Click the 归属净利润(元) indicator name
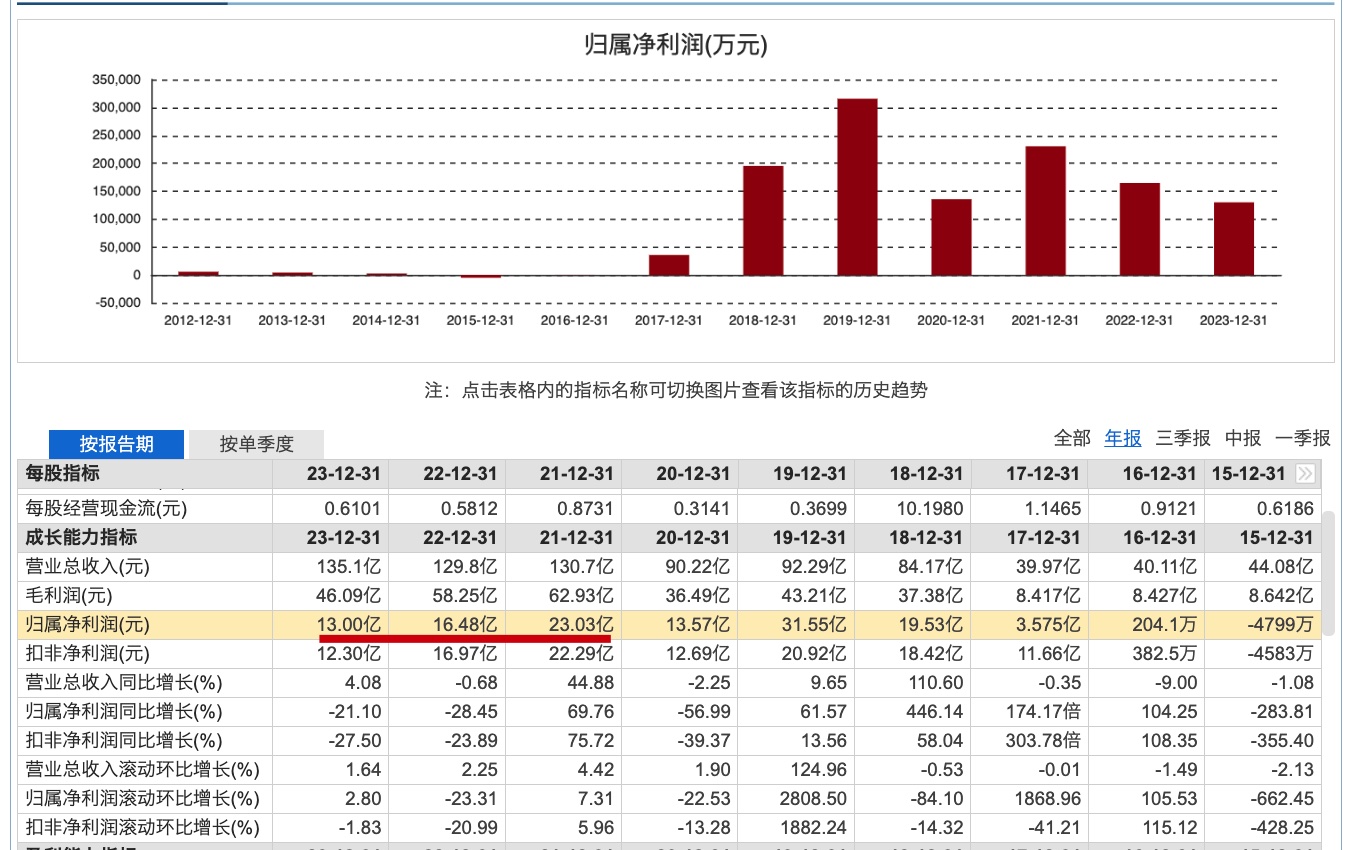This screenshot has width=1356, height=850. click(x=88, y=625)
